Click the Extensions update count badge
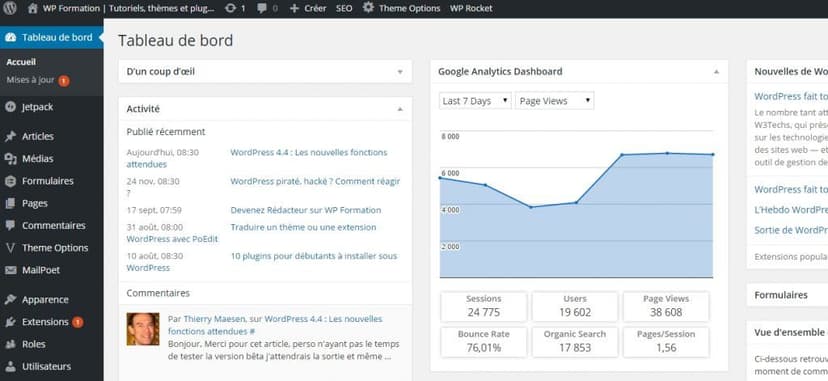Viewport: 828px width, 381px height. point(78,322)
